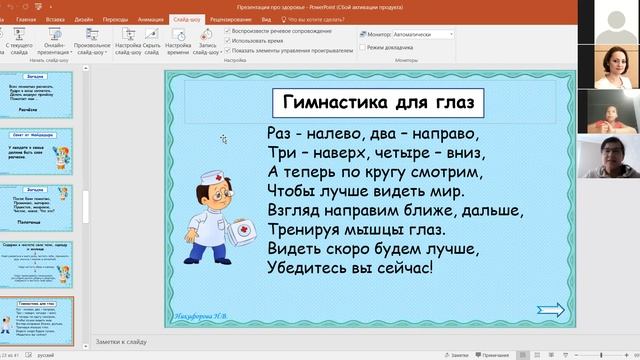Click the zoom in plus button
This screenshot has width=640, height=360.
pos(627,355)
